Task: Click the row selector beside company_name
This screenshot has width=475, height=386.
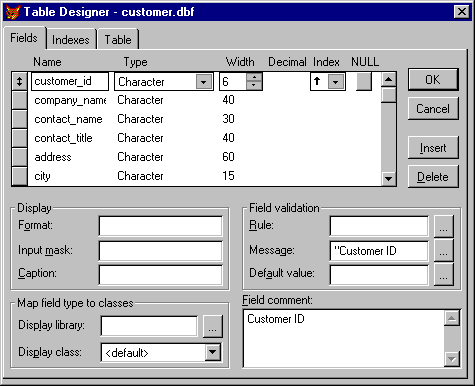Action: (19, 100)
